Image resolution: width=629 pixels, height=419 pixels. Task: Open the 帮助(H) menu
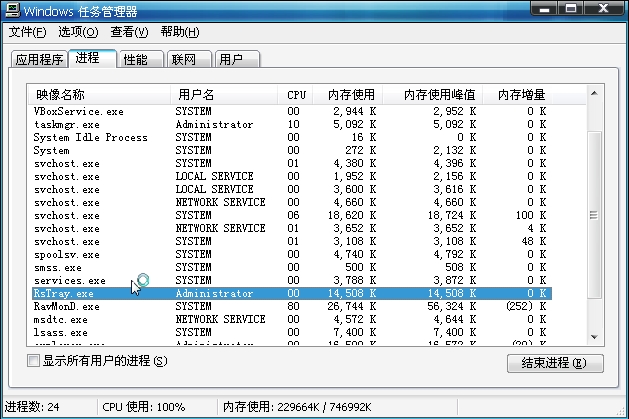tap(180, 32)
